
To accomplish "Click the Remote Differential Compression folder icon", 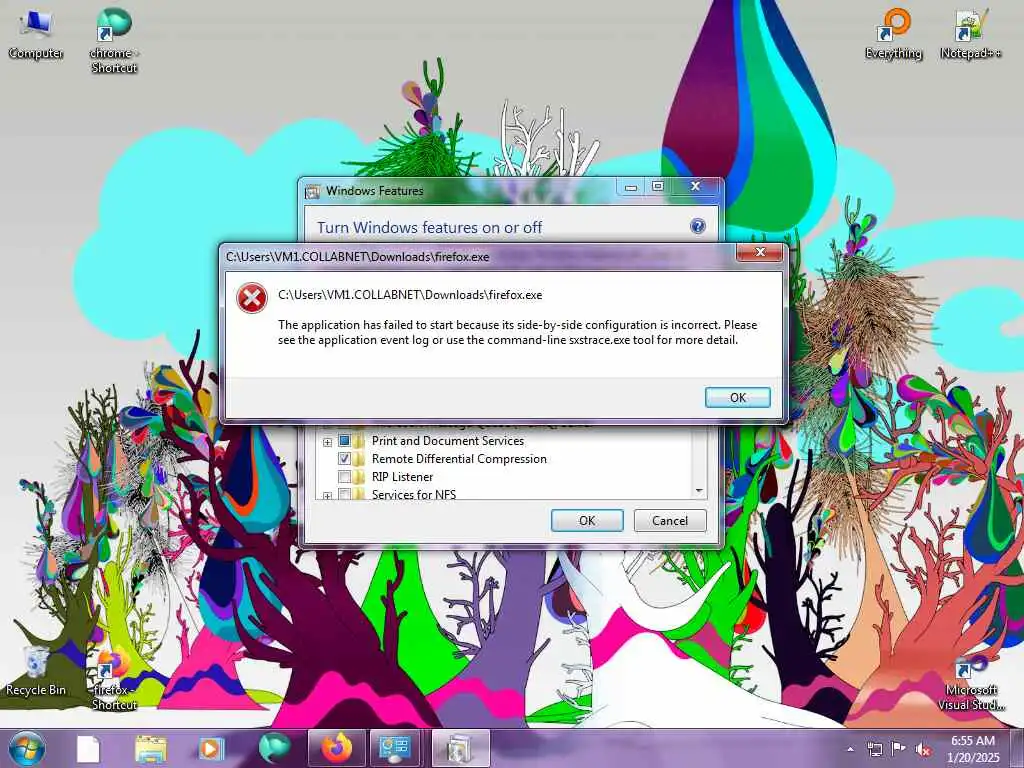I will (359, 458).
